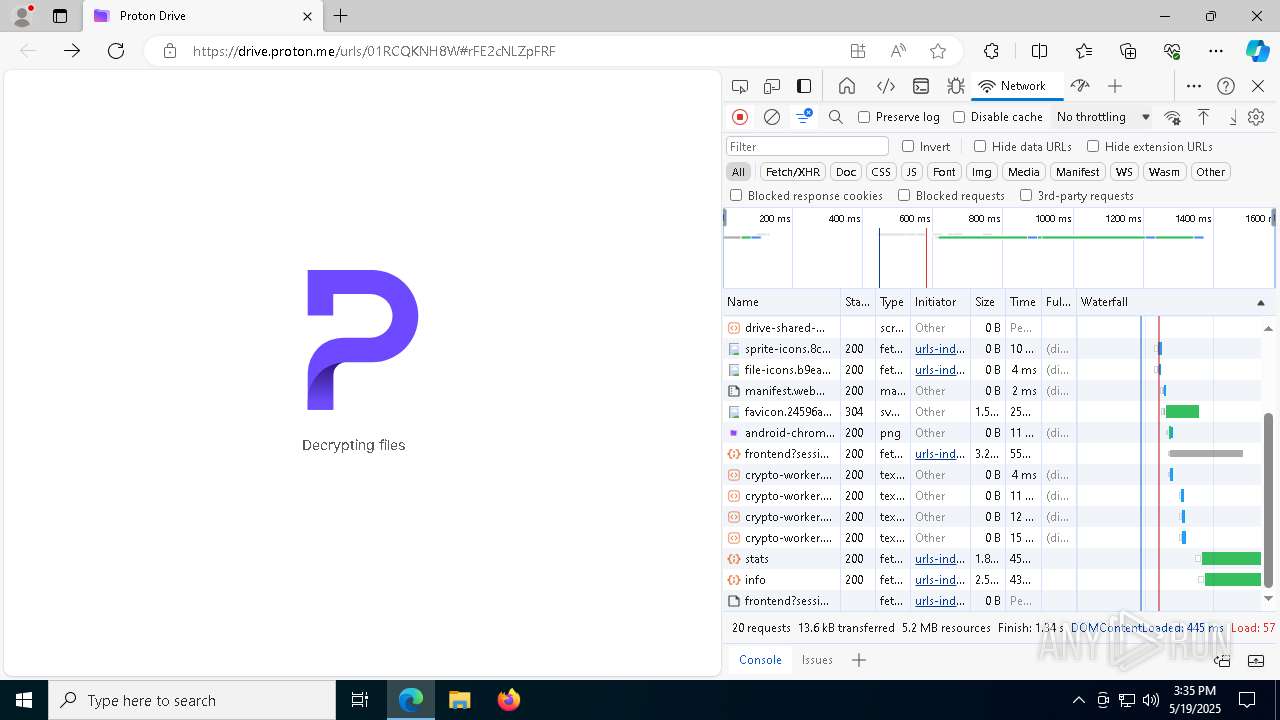Viewport: 1280px width, 720px height.
Task: Open the Sources bug icon tool
Action: click(x=956, y=86)
